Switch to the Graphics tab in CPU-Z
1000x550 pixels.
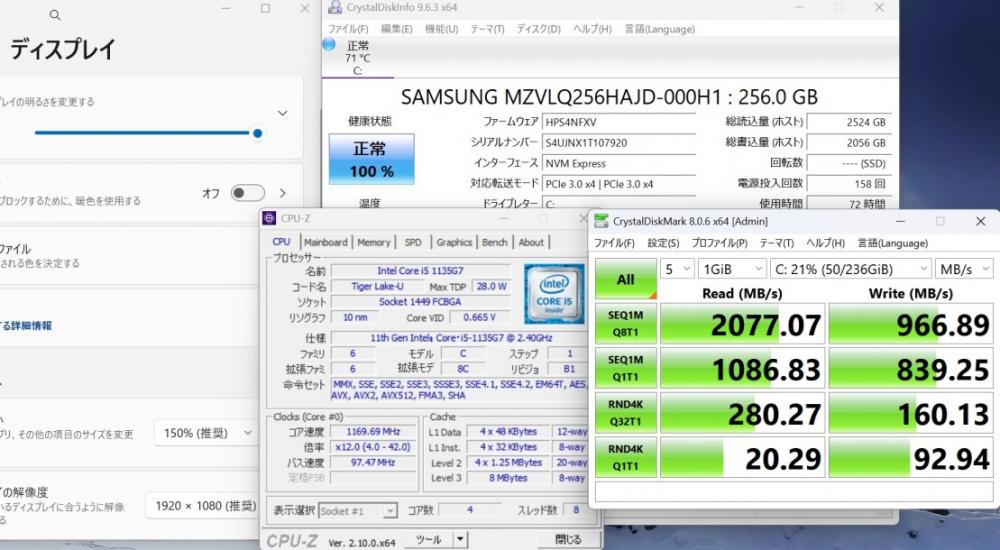(x=454, y=242)
